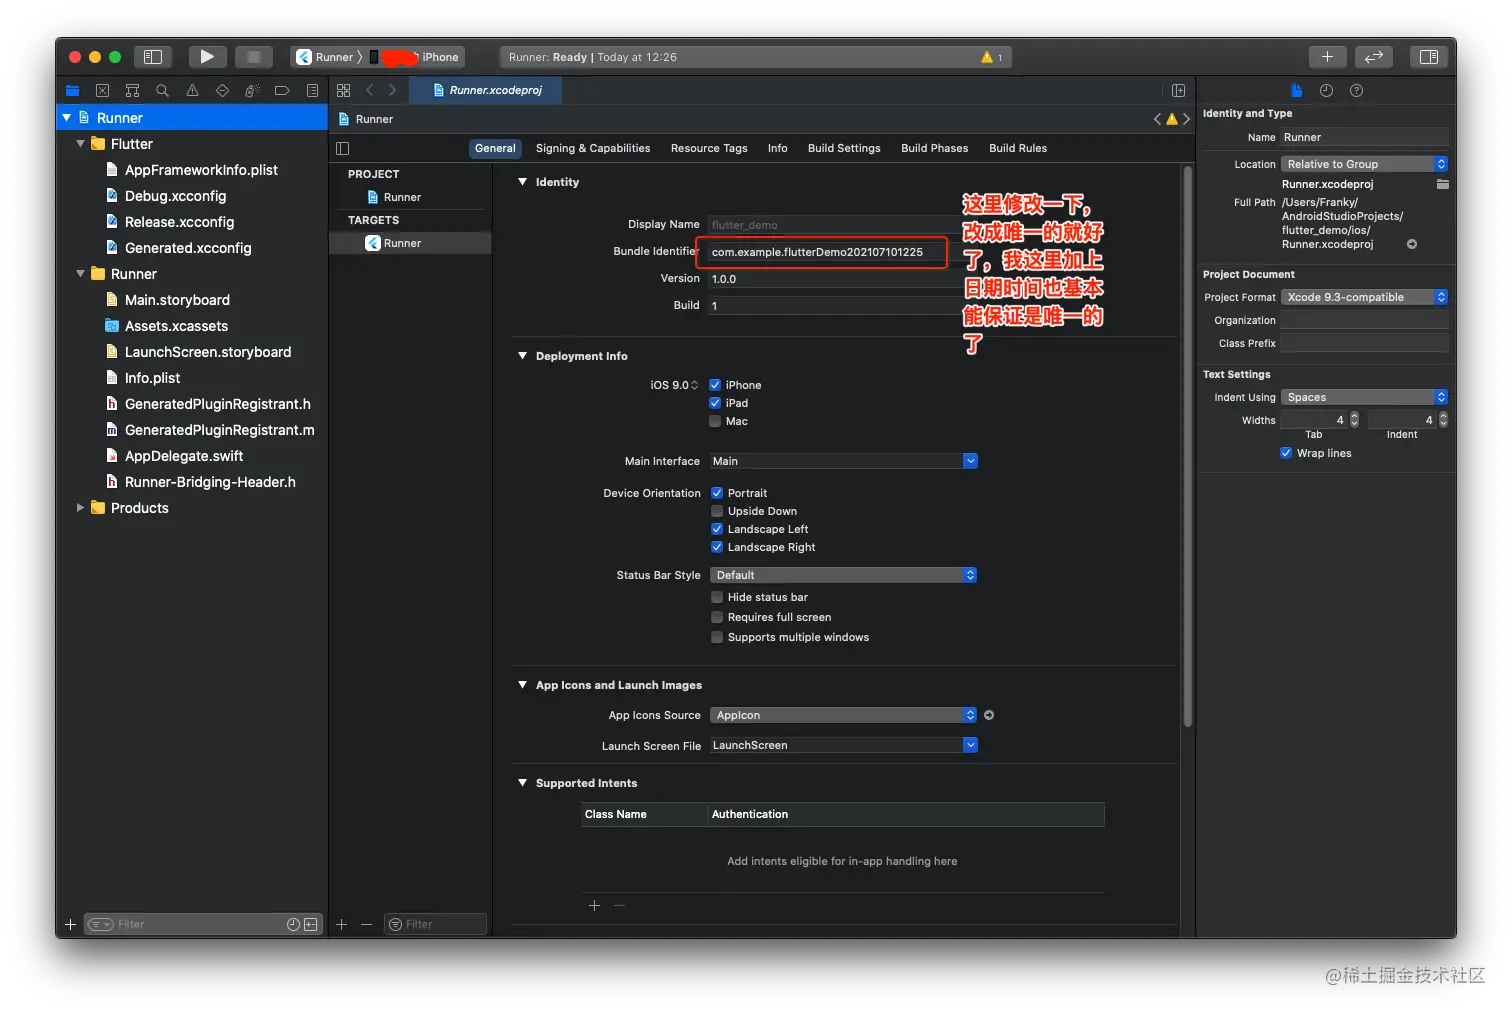Open the related items grid menu
The height and width of the screenshot is (1012, 1512).
(343, 90)
